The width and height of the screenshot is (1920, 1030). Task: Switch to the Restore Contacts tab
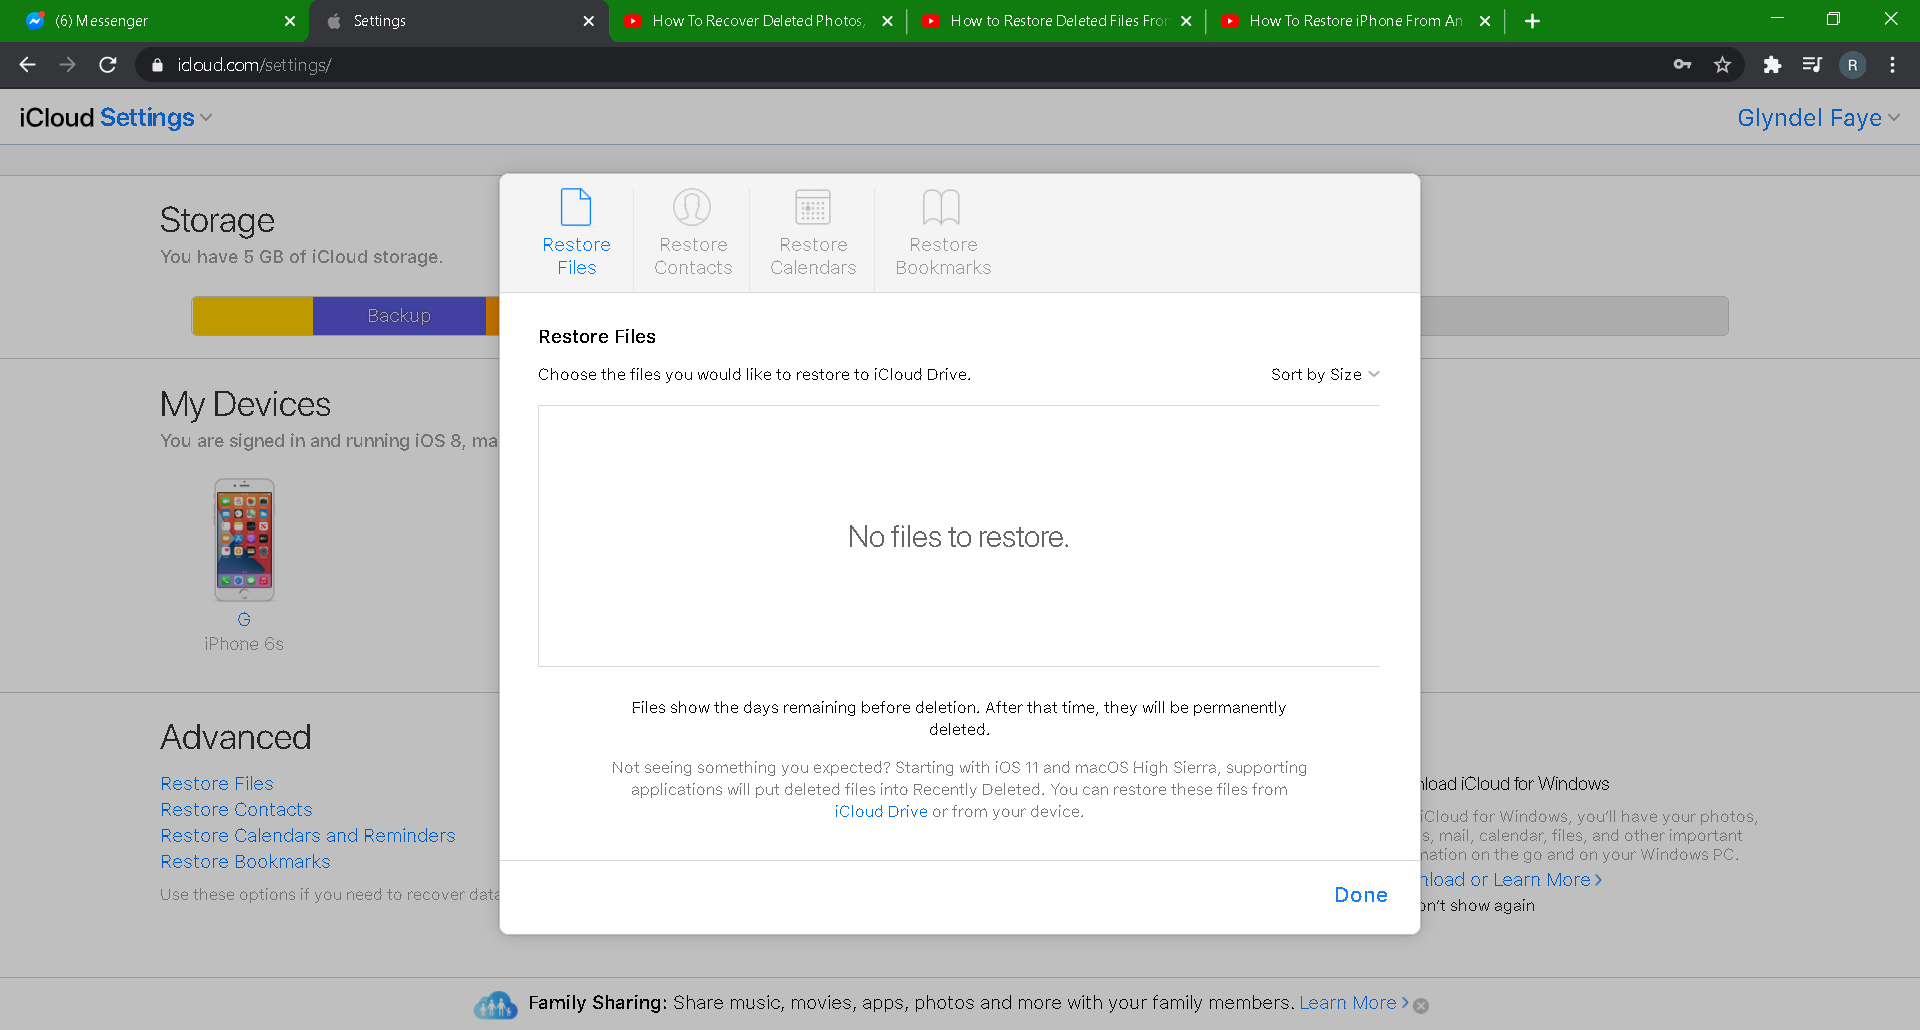[x=693, y=233]
